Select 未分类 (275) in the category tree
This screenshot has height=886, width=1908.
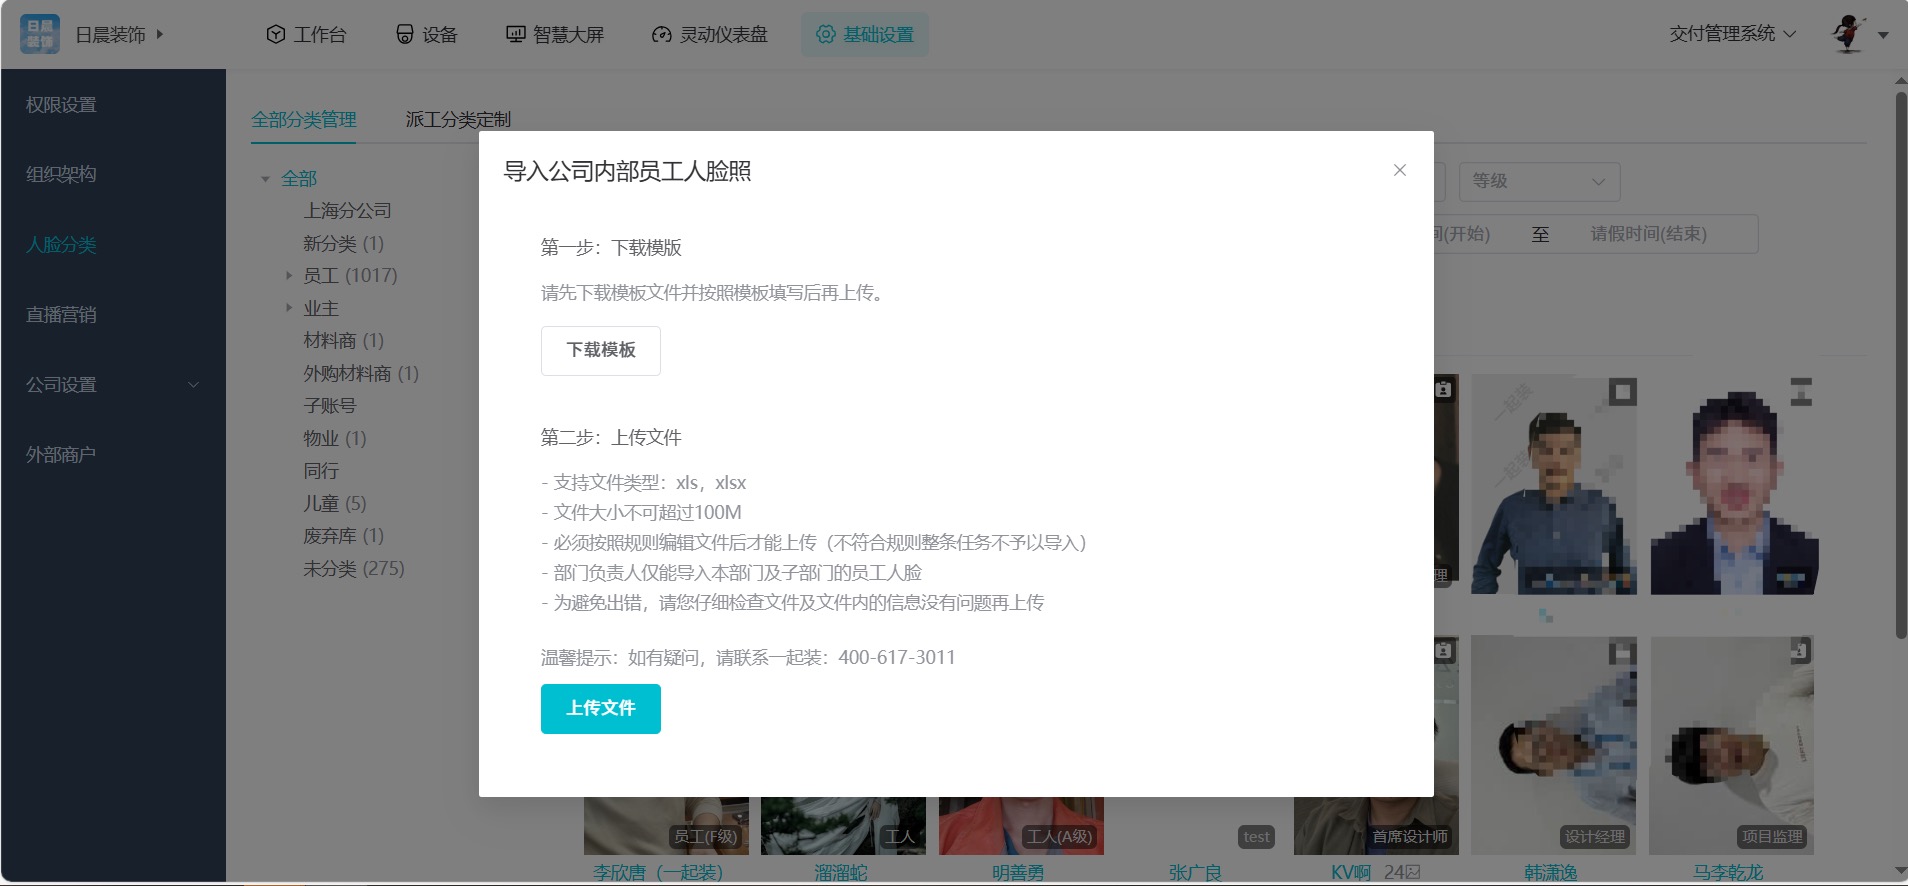click(x=354, y=568)
